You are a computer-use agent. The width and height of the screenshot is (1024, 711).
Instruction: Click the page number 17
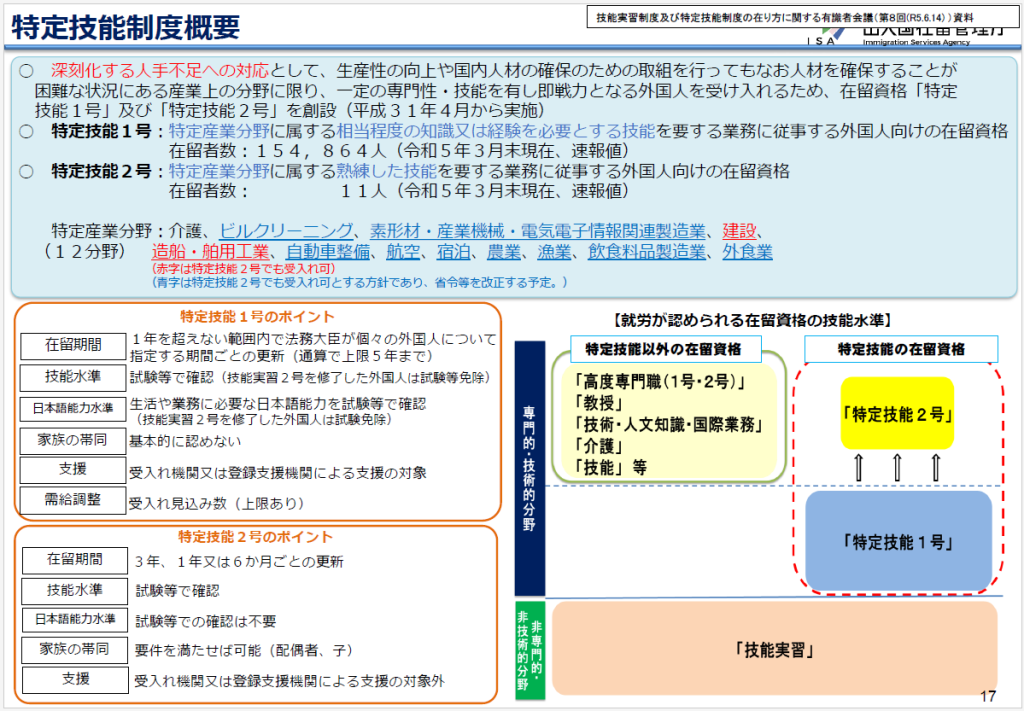click(x=987, y=697)
